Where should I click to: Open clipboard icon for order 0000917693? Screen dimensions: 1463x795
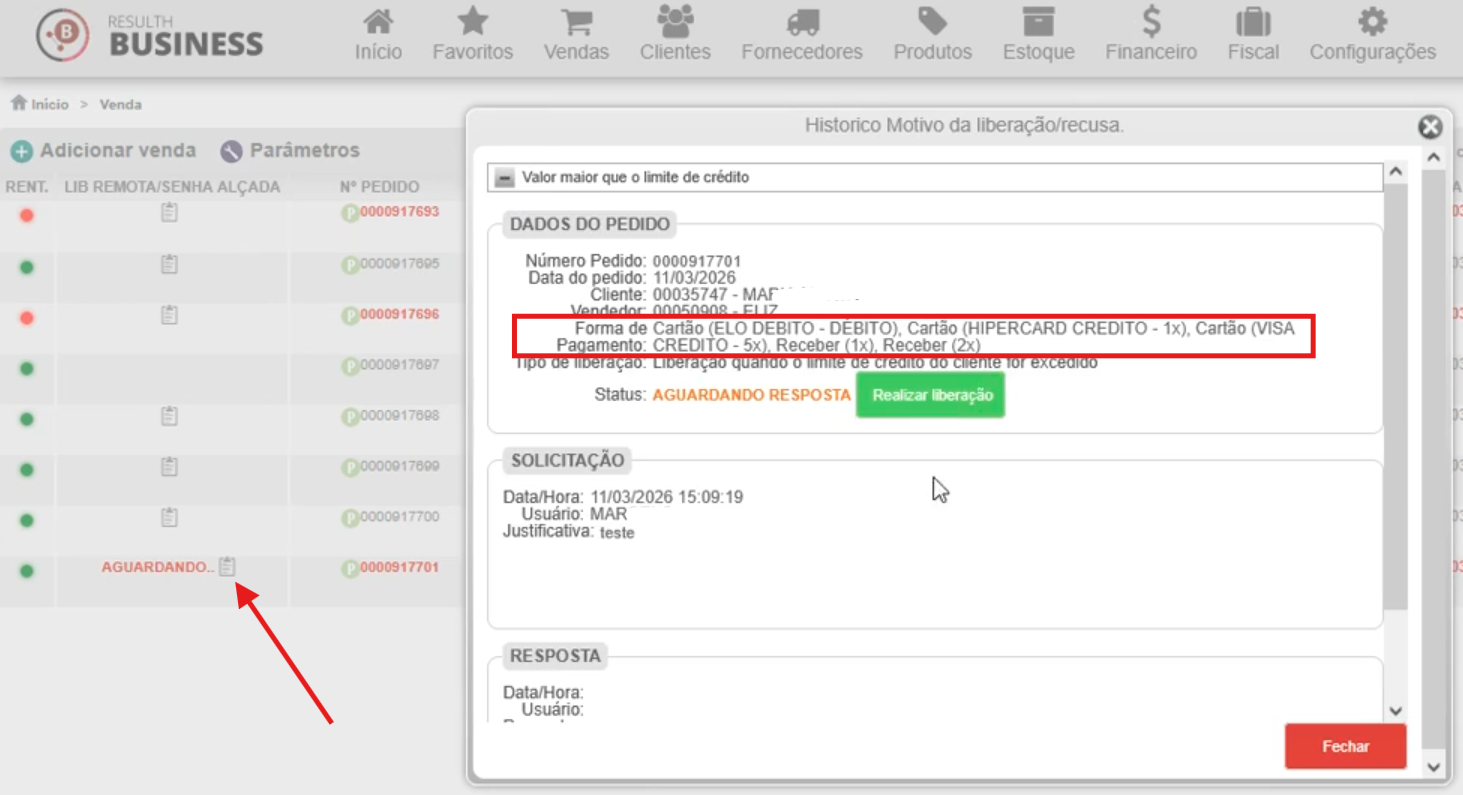169,212
